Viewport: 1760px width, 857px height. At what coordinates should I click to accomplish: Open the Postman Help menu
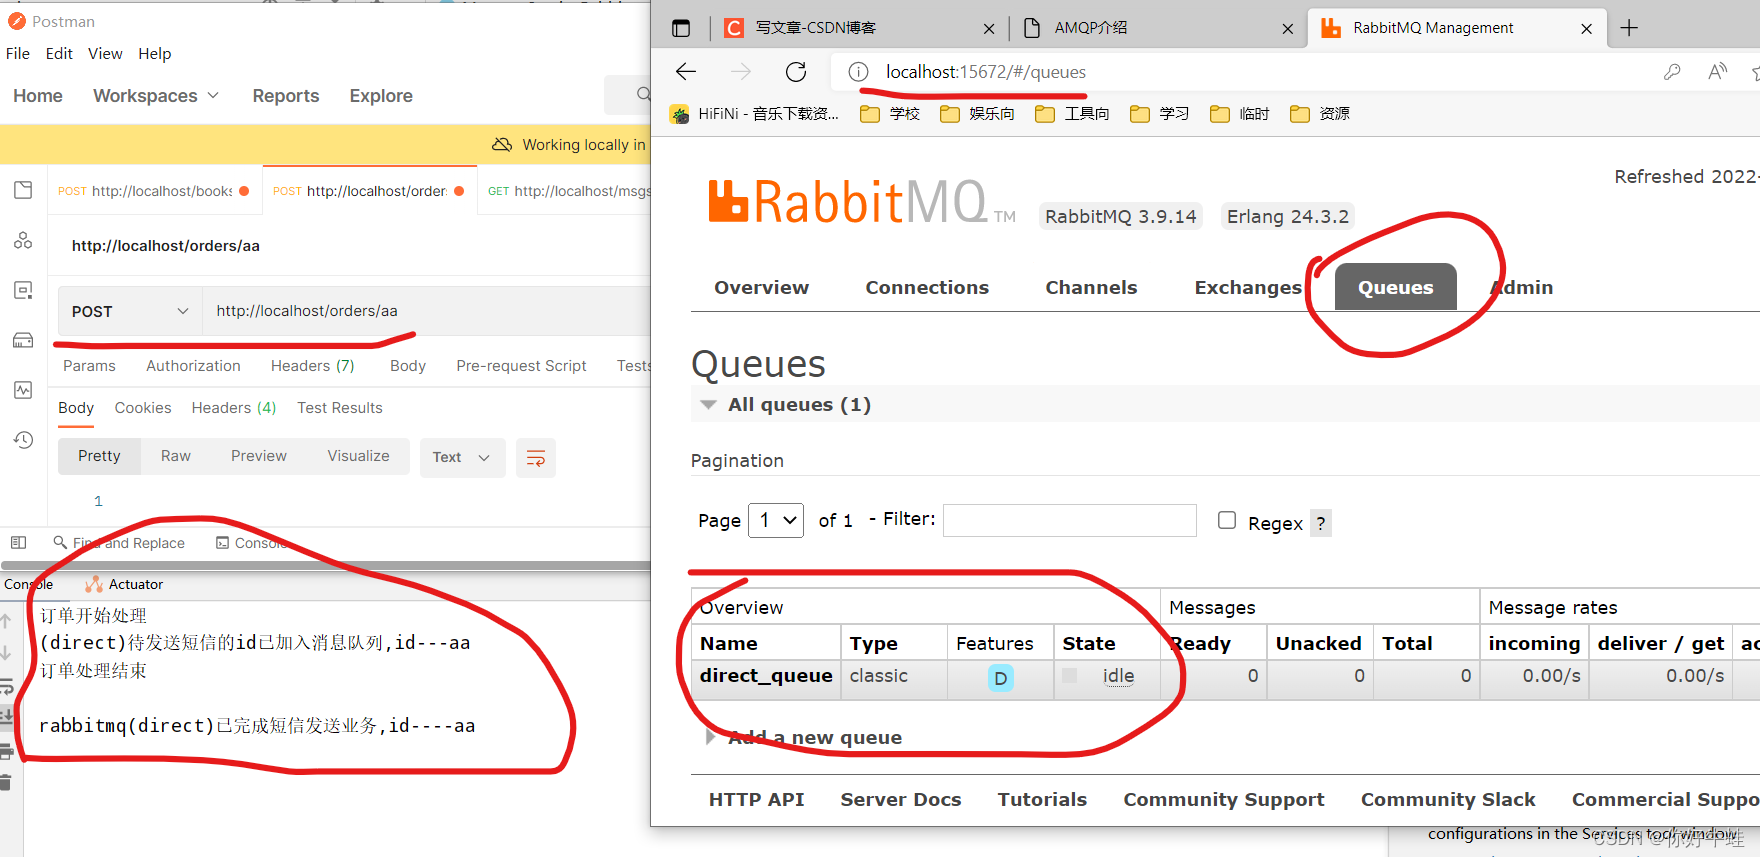pos(155,54)
